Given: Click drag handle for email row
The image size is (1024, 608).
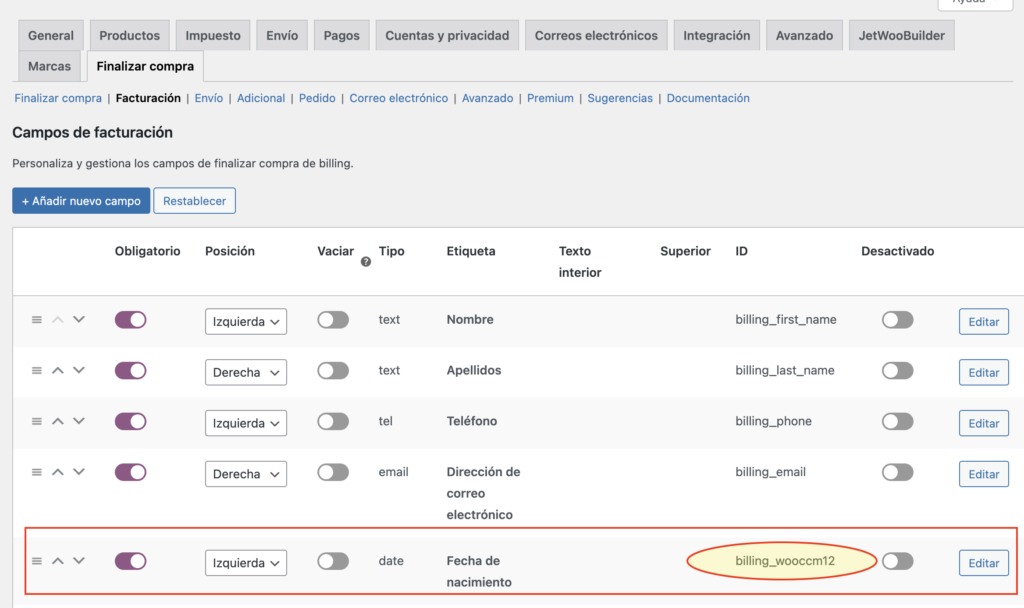Looking at the screenshot, I should (37, 472).
